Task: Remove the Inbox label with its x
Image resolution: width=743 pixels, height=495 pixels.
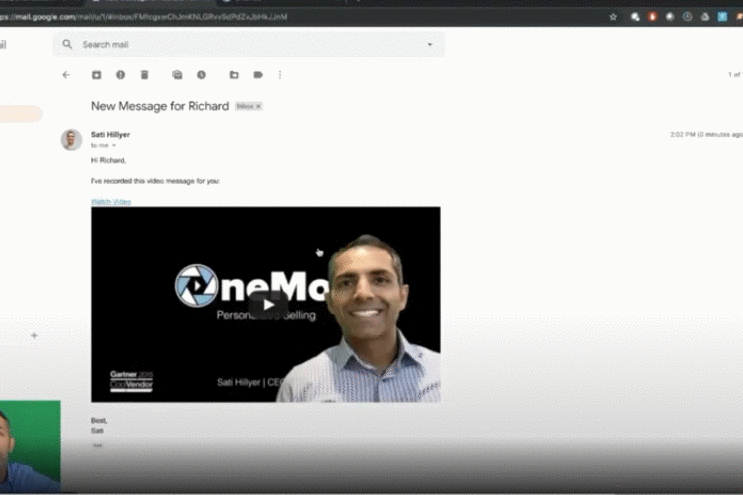Action: pos(259,107)
